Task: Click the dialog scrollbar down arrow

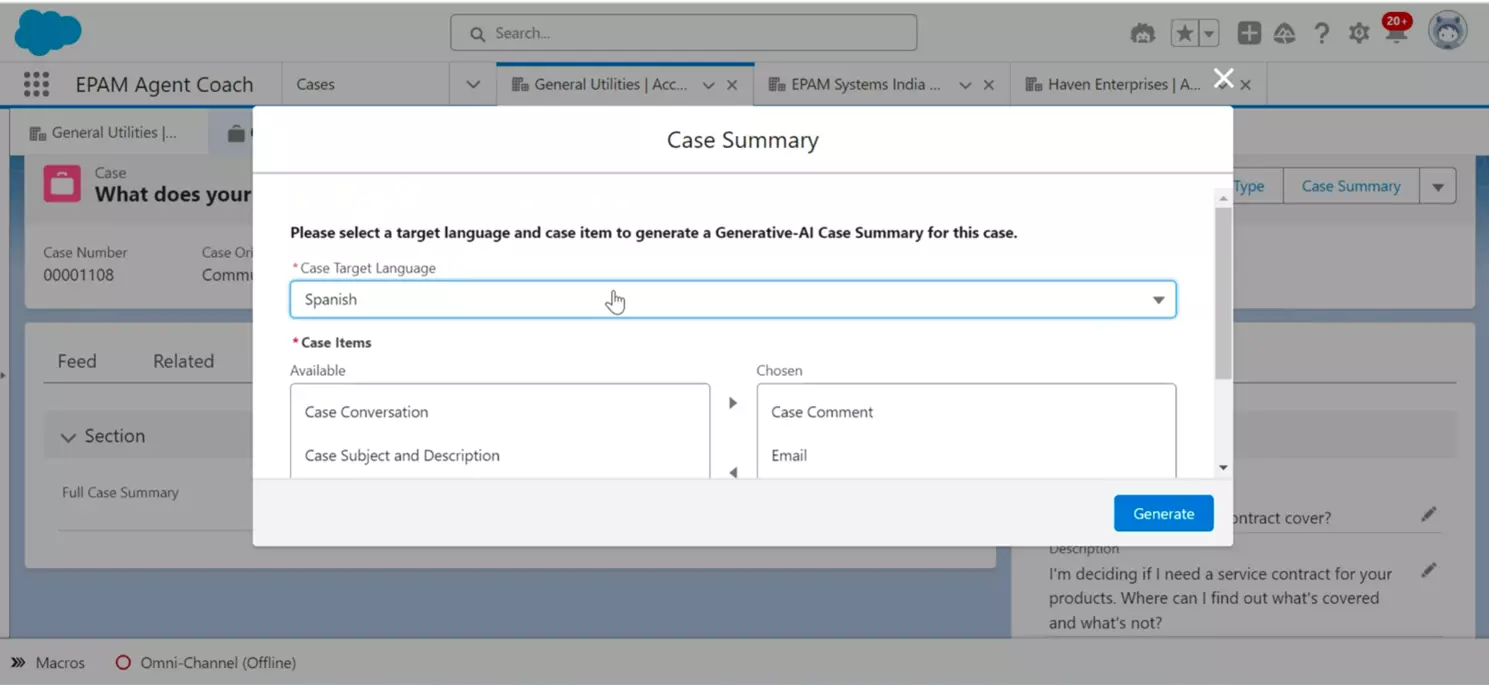Action: click(x=1223, y=467)
